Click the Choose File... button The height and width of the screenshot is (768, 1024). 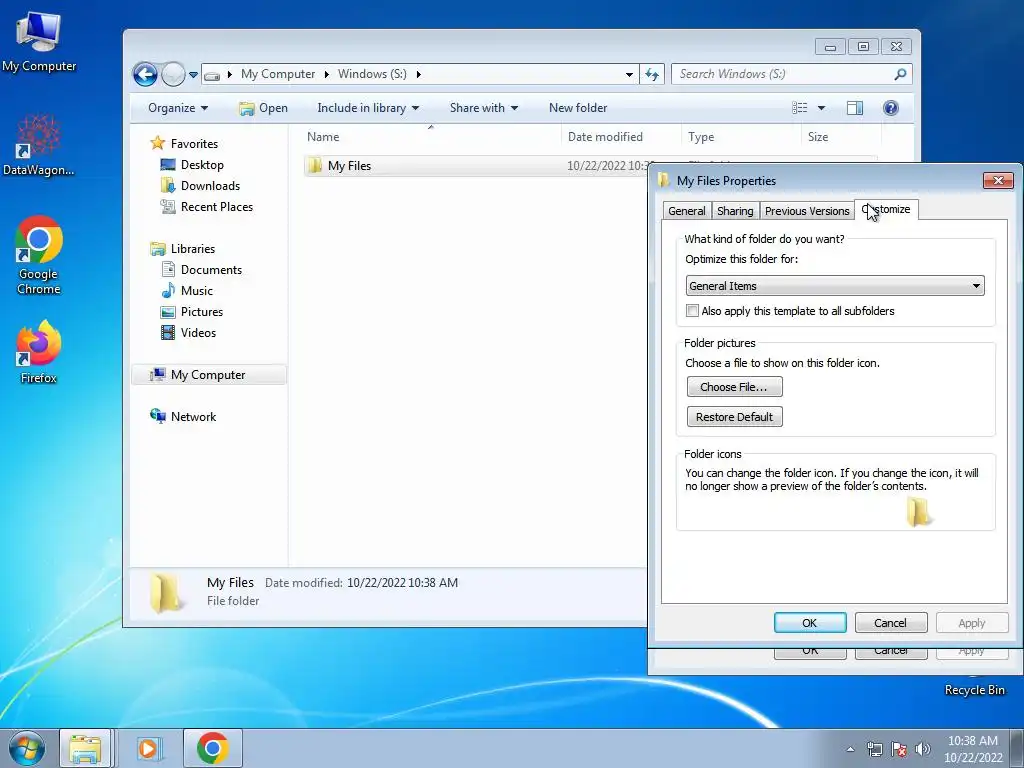[734, 387]
